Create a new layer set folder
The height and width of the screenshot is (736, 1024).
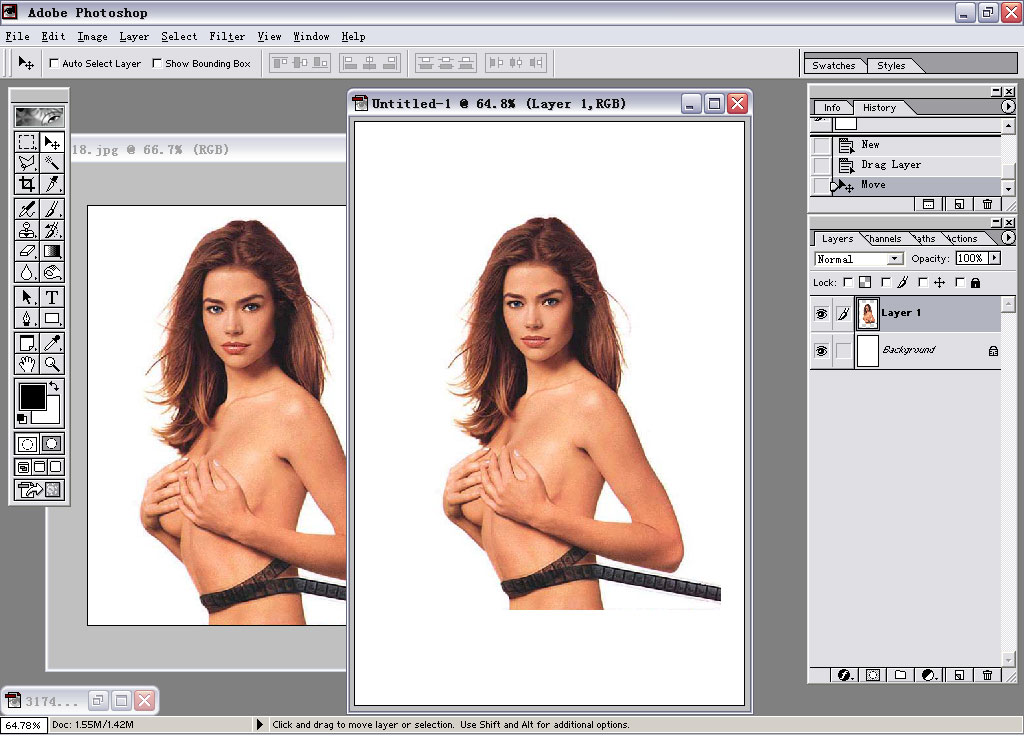901,675
